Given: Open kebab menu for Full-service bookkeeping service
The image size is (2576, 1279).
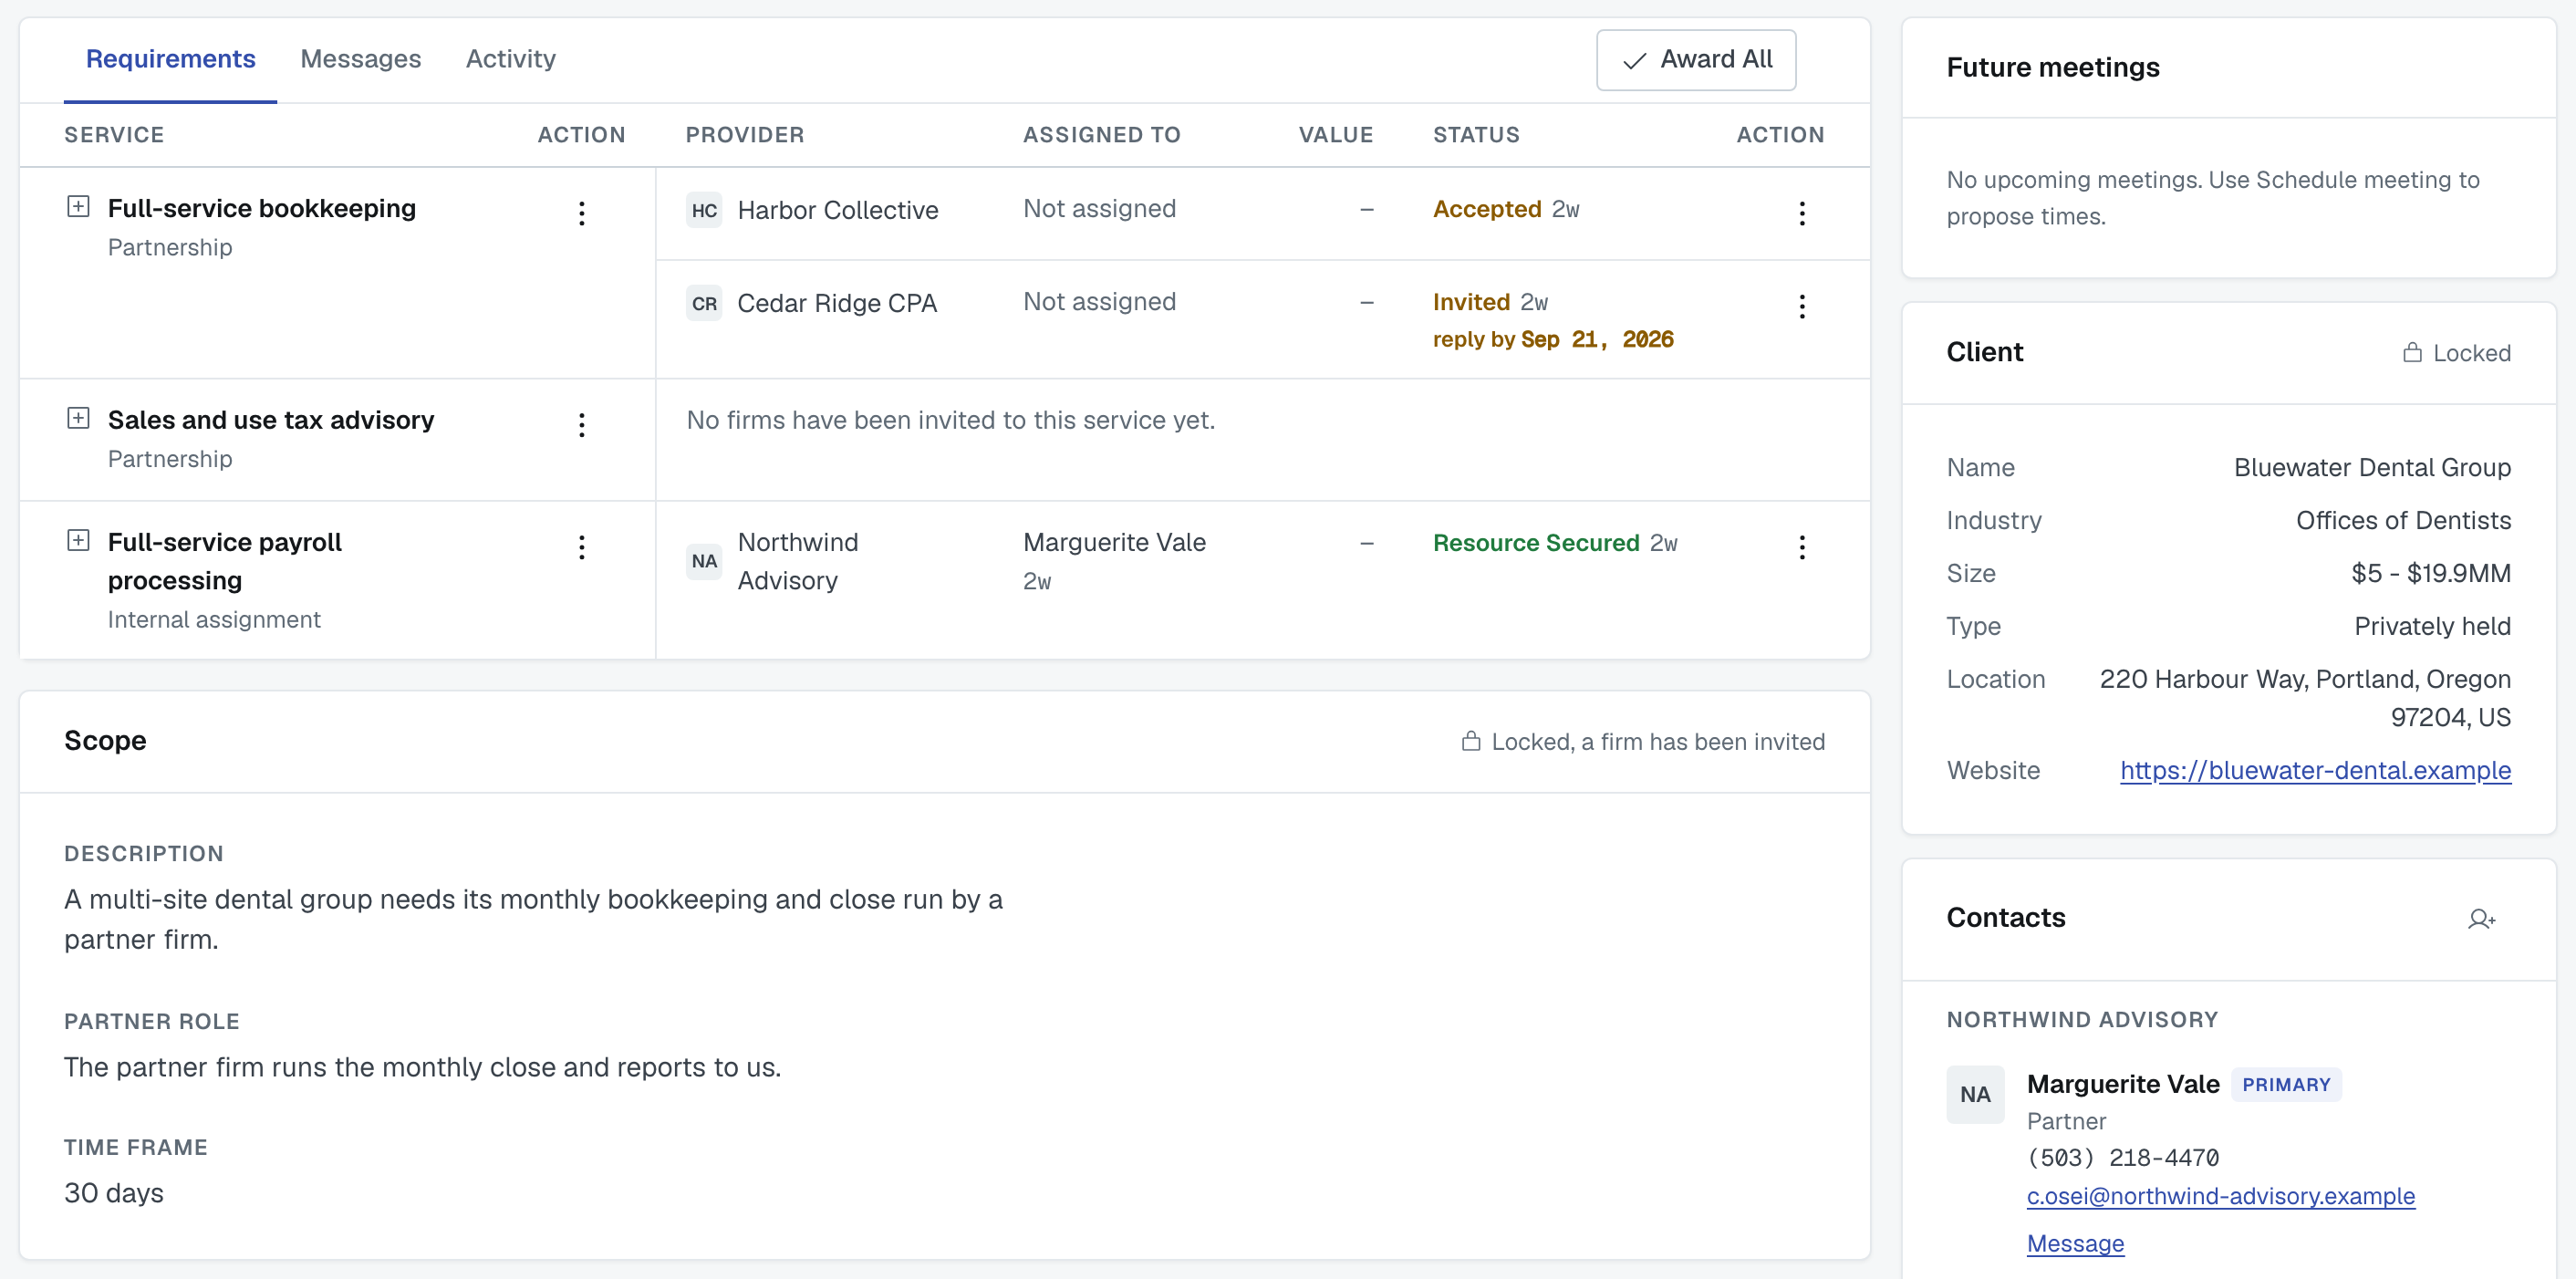Looking at the screenshot, I should point(581,213).
